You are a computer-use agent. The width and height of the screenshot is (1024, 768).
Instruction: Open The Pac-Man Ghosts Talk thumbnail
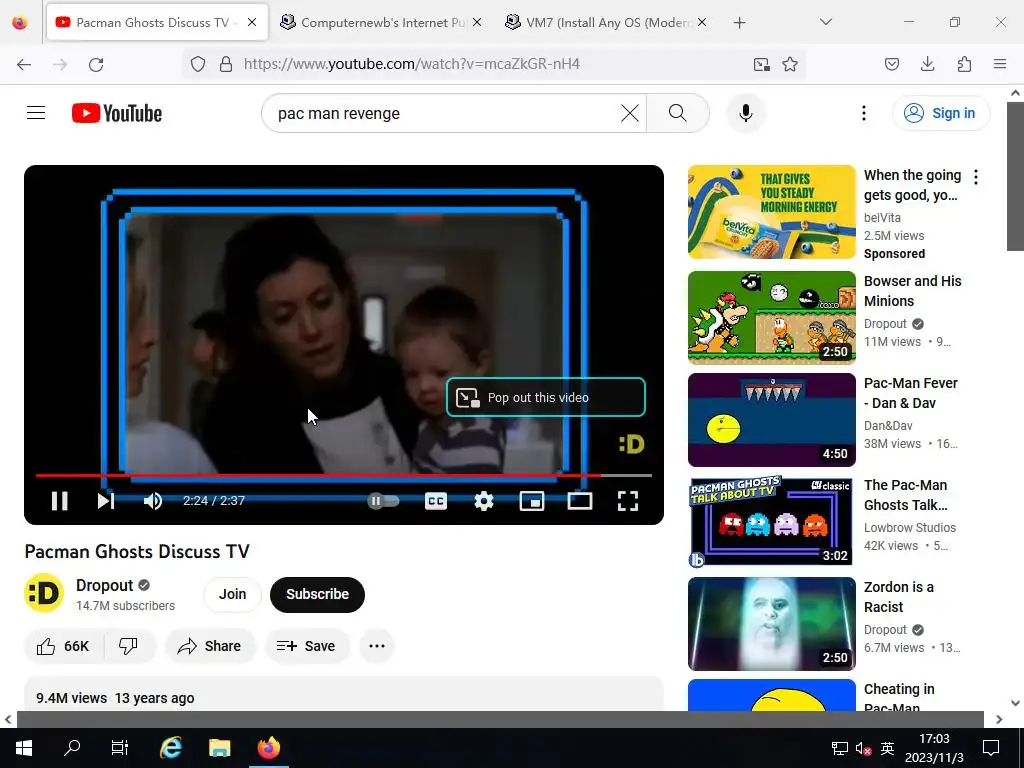771,521
